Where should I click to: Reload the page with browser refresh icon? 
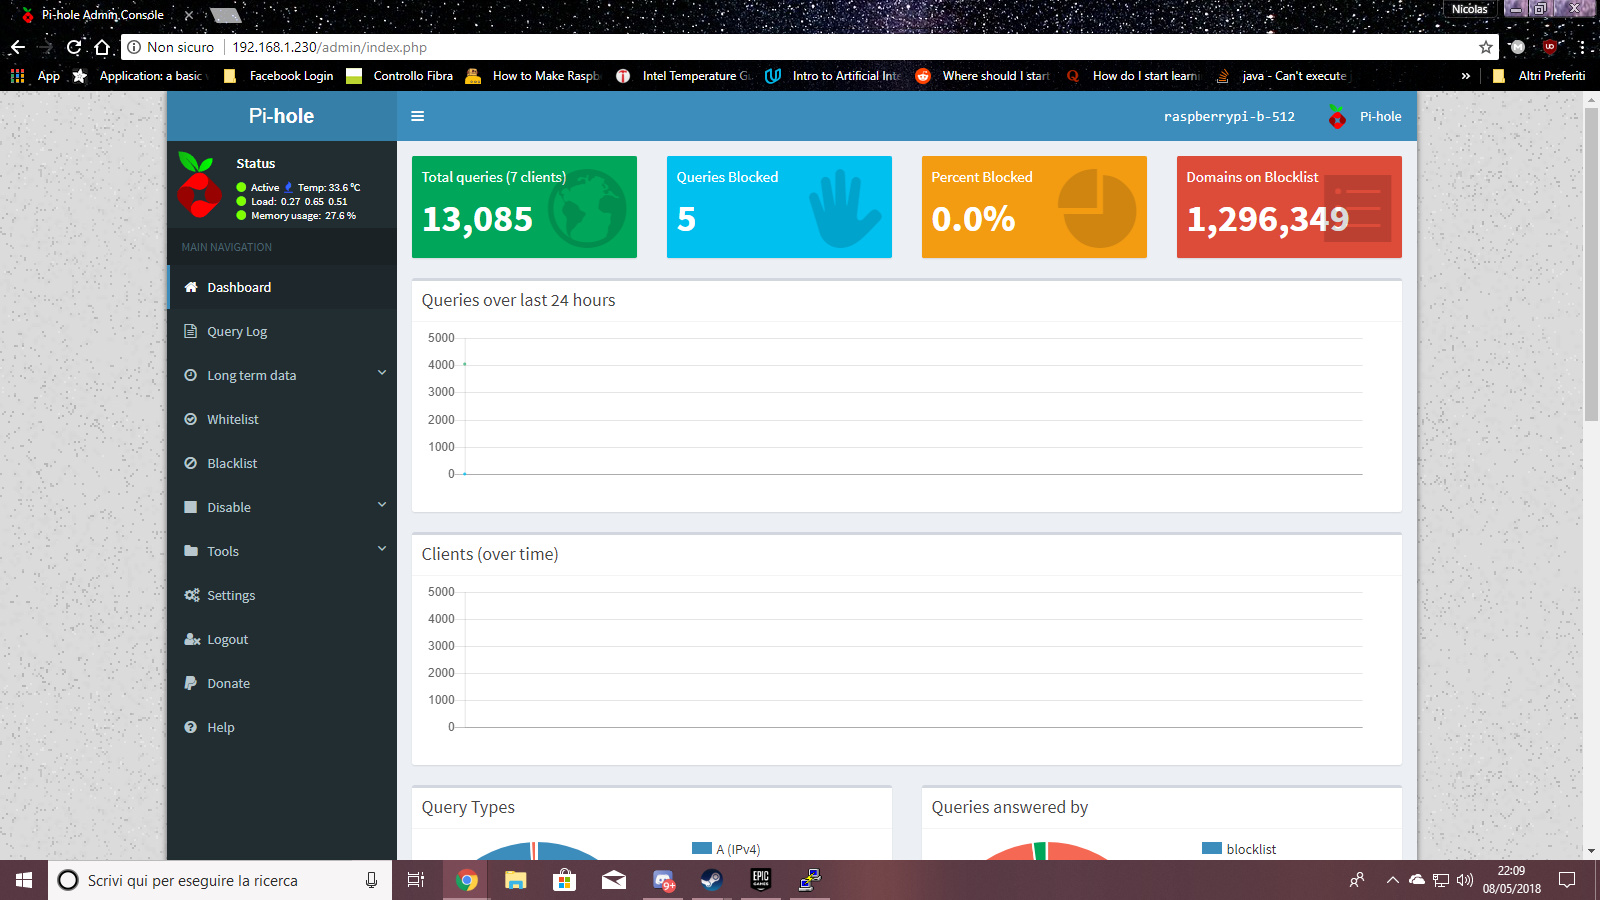(74, 47)
